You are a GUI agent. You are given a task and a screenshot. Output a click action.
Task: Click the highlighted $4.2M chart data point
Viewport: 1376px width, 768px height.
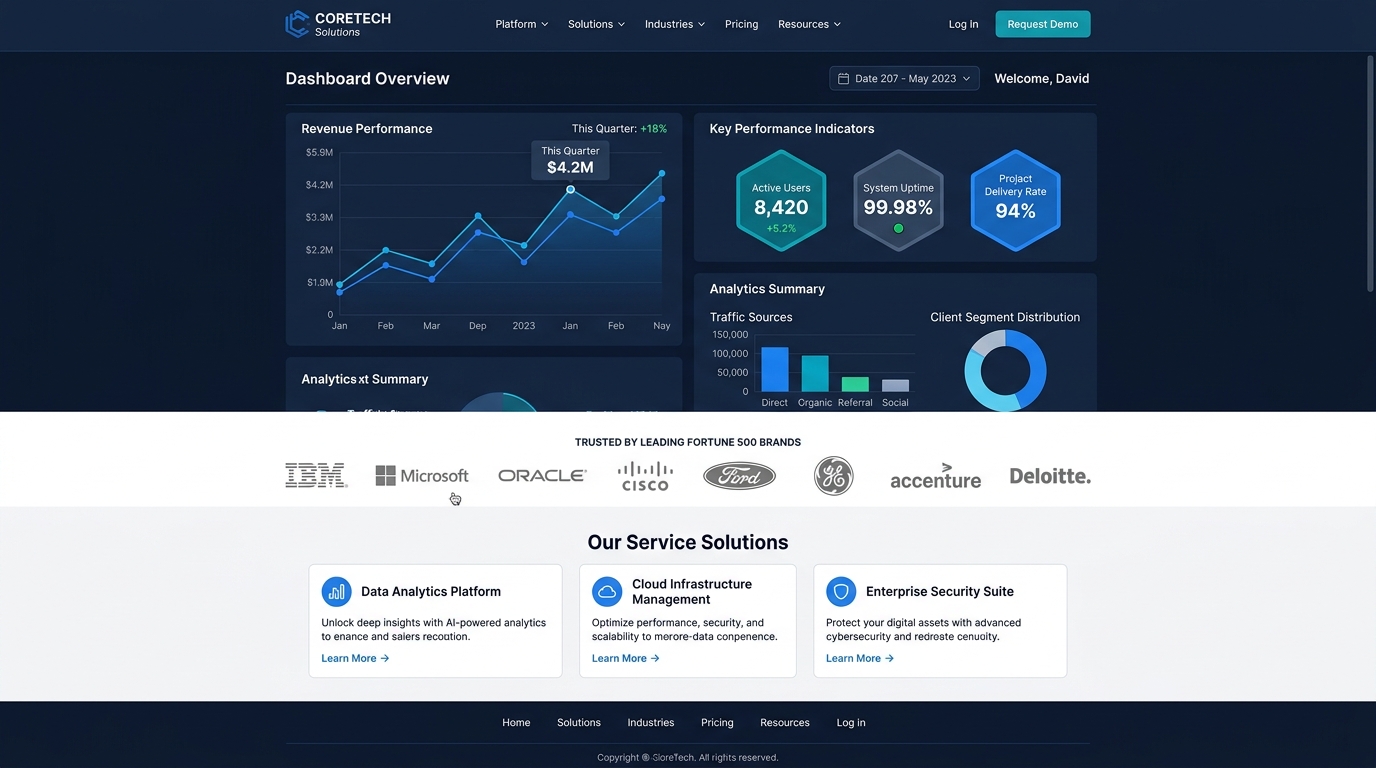(x=570, y=189)
